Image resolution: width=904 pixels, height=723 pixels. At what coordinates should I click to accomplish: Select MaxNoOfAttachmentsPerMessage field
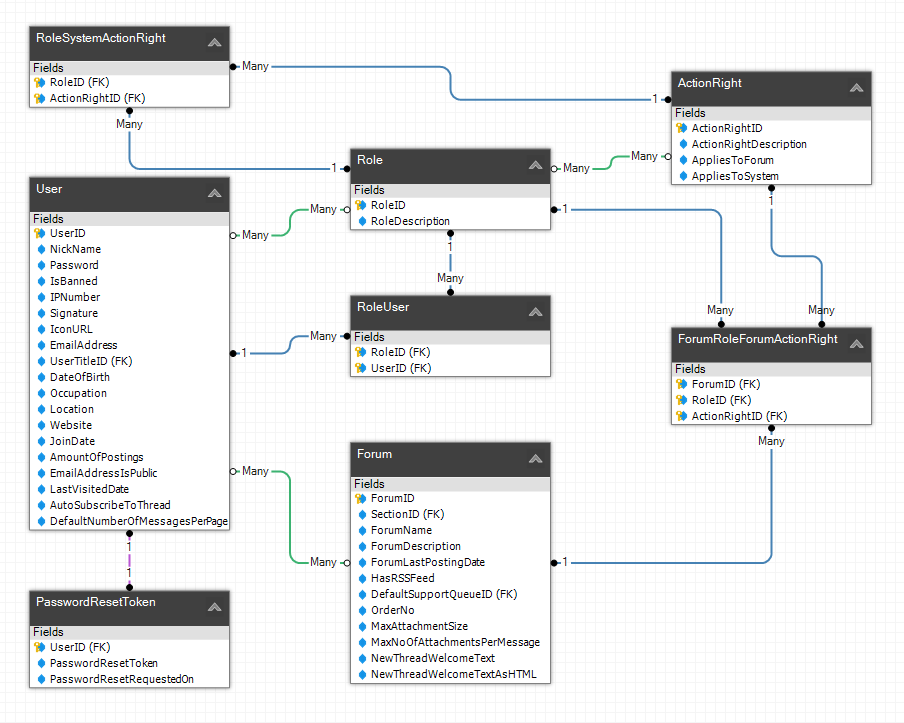pos(450,642)
